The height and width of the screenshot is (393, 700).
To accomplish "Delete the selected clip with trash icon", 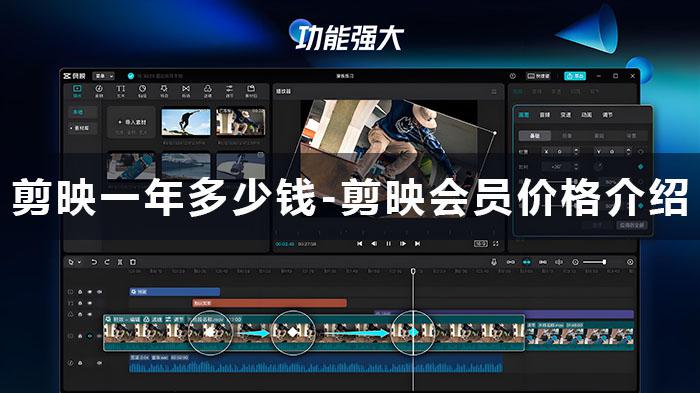I will pyautogui.click(x=133, y=262).
